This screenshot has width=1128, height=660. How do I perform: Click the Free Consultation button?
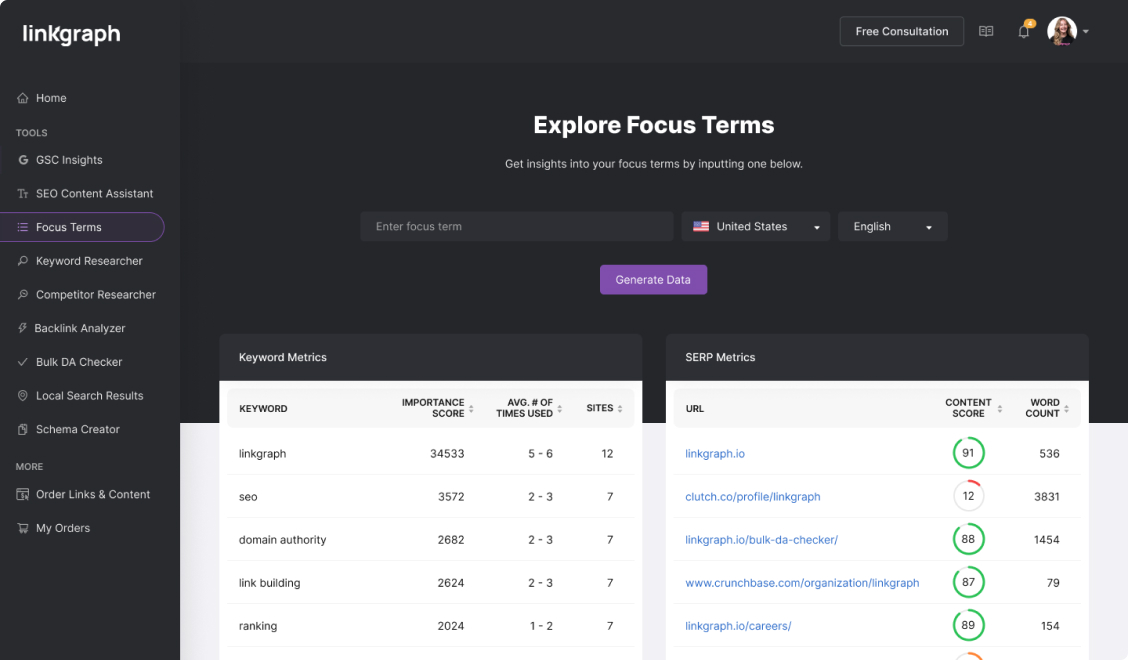tap(901, 32)
